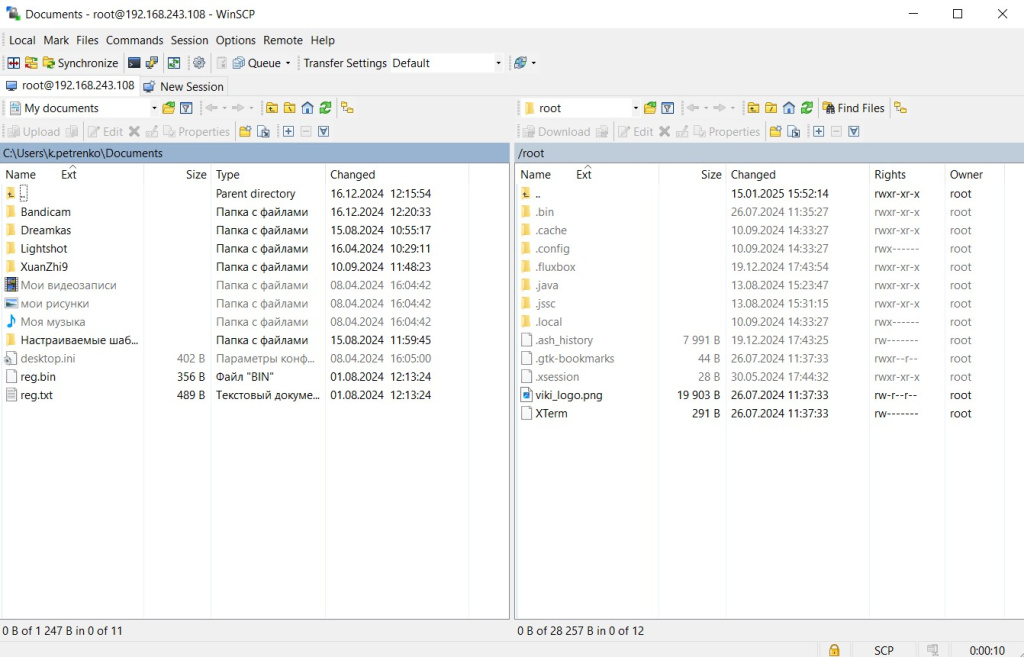Toggle the local directory tree view
Image resolution: width=1024 pixels, height=657 pixels.
(x=347, y=108)
